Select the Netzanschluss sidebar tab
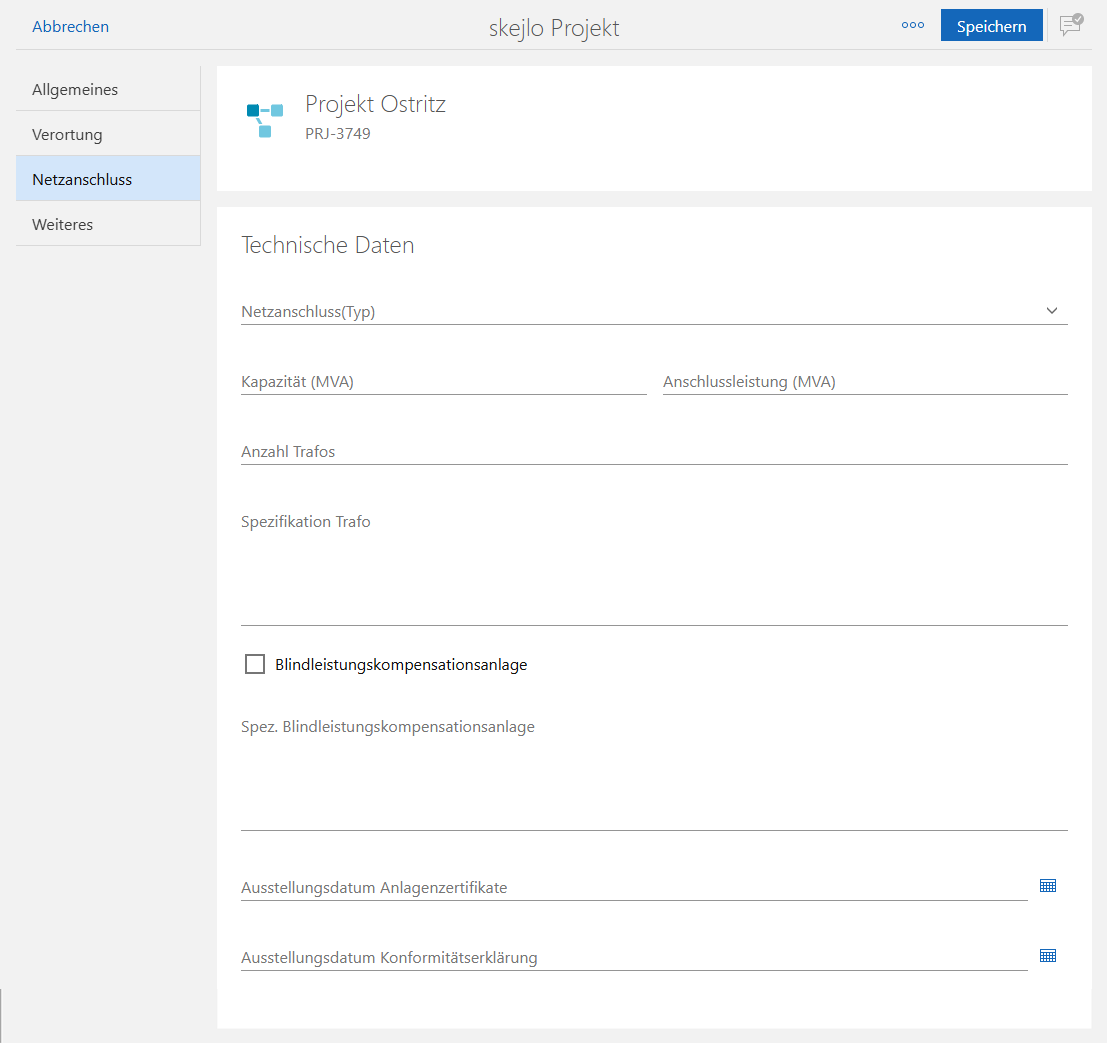This screenshot has height=1043, width=1107. 108,180
